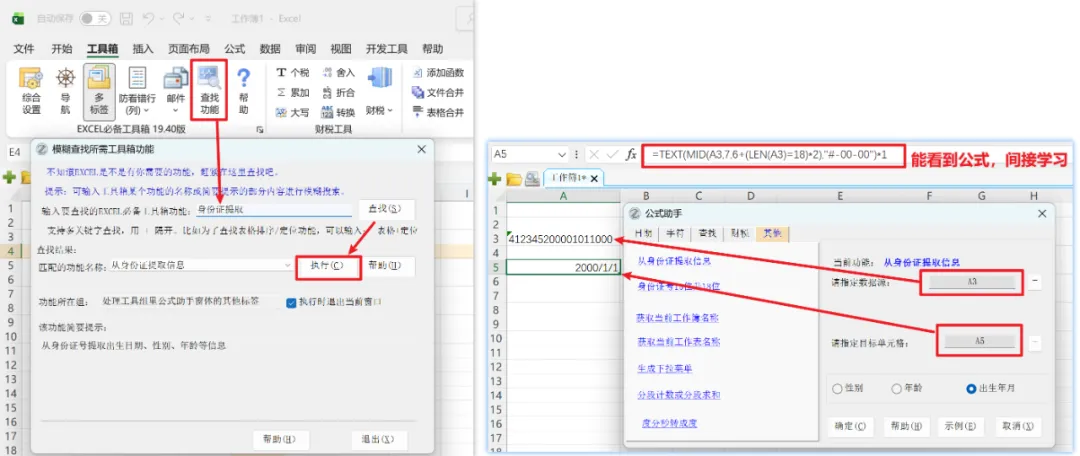Click the Redo arrow in title bar

(x=179, y=19)
